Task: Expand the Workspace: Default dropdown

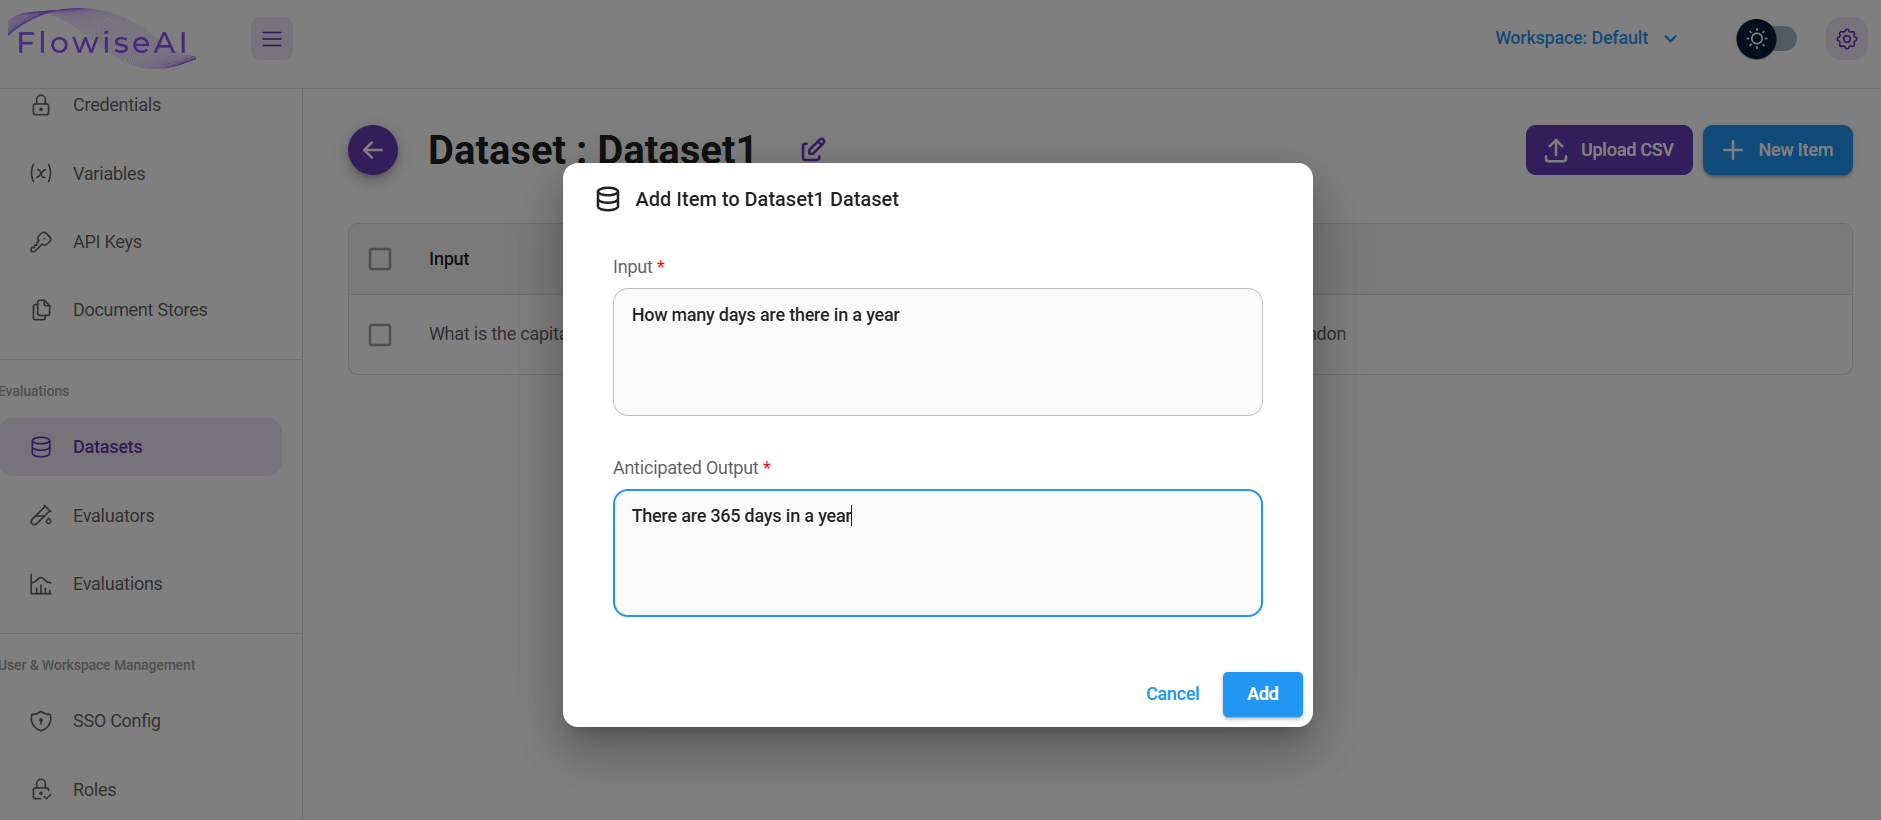Action: [x=1586, y=38]
